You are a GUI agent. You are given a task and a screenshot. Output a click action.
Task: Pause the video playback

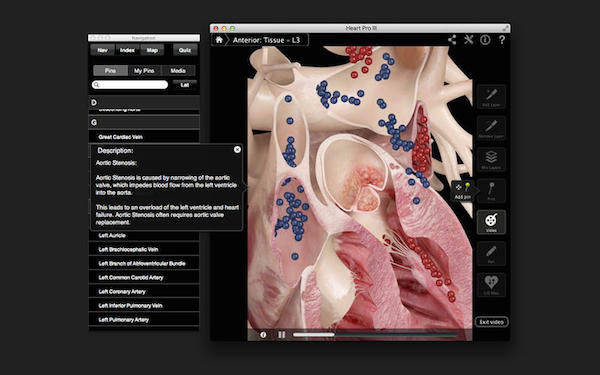(282, 335)
